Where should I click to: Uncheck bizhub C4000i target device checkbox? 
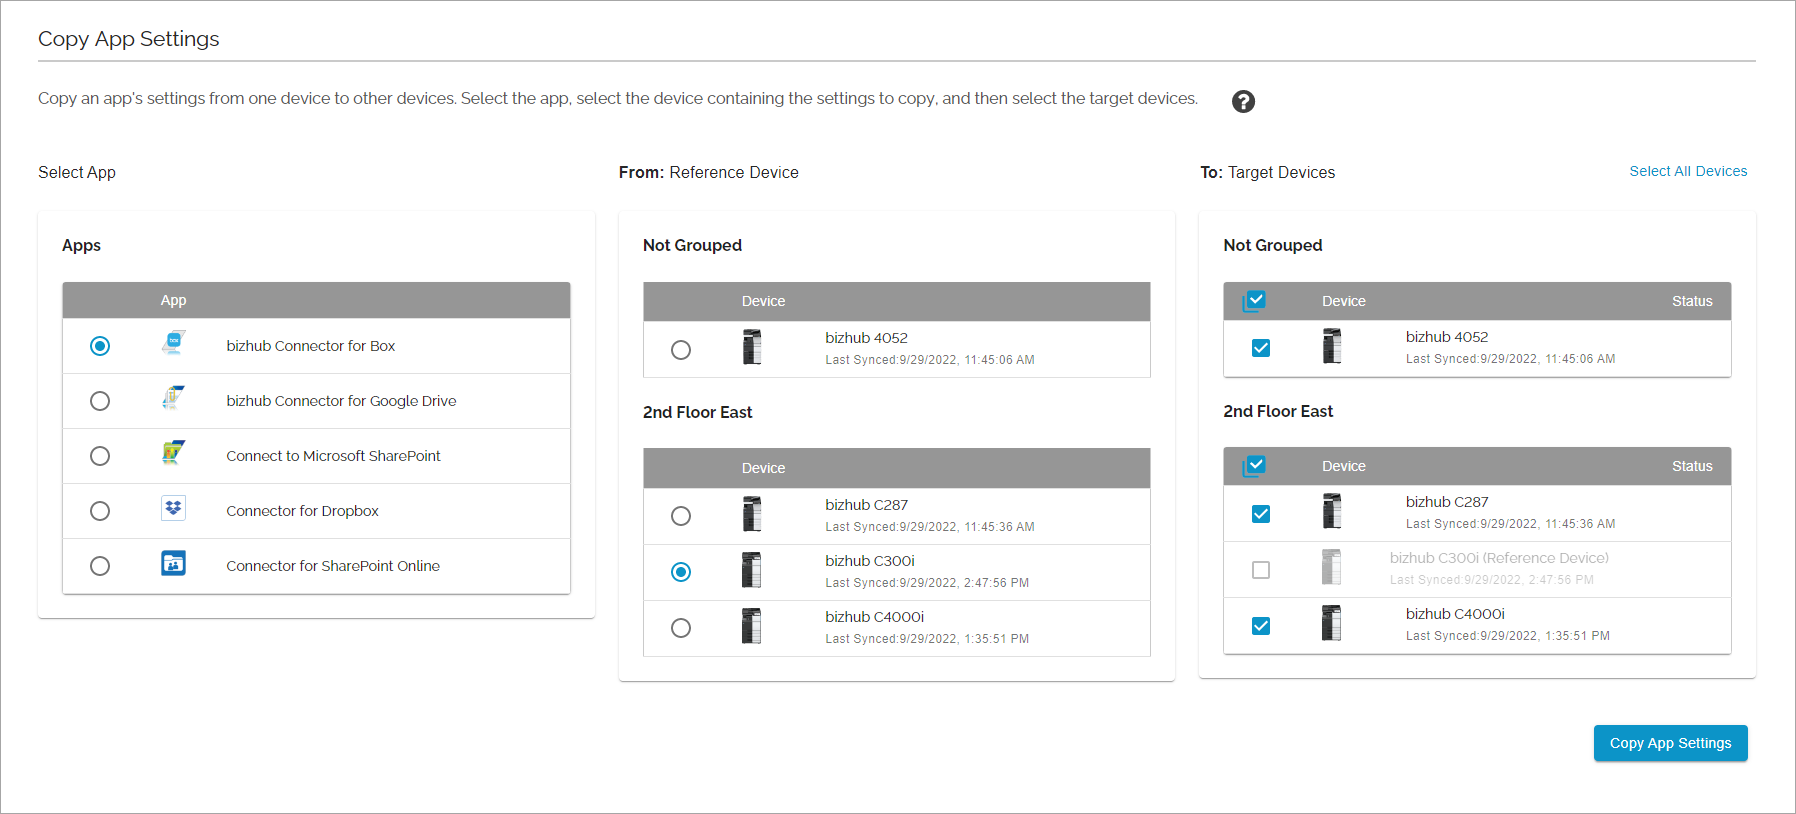pos(1261,626)
